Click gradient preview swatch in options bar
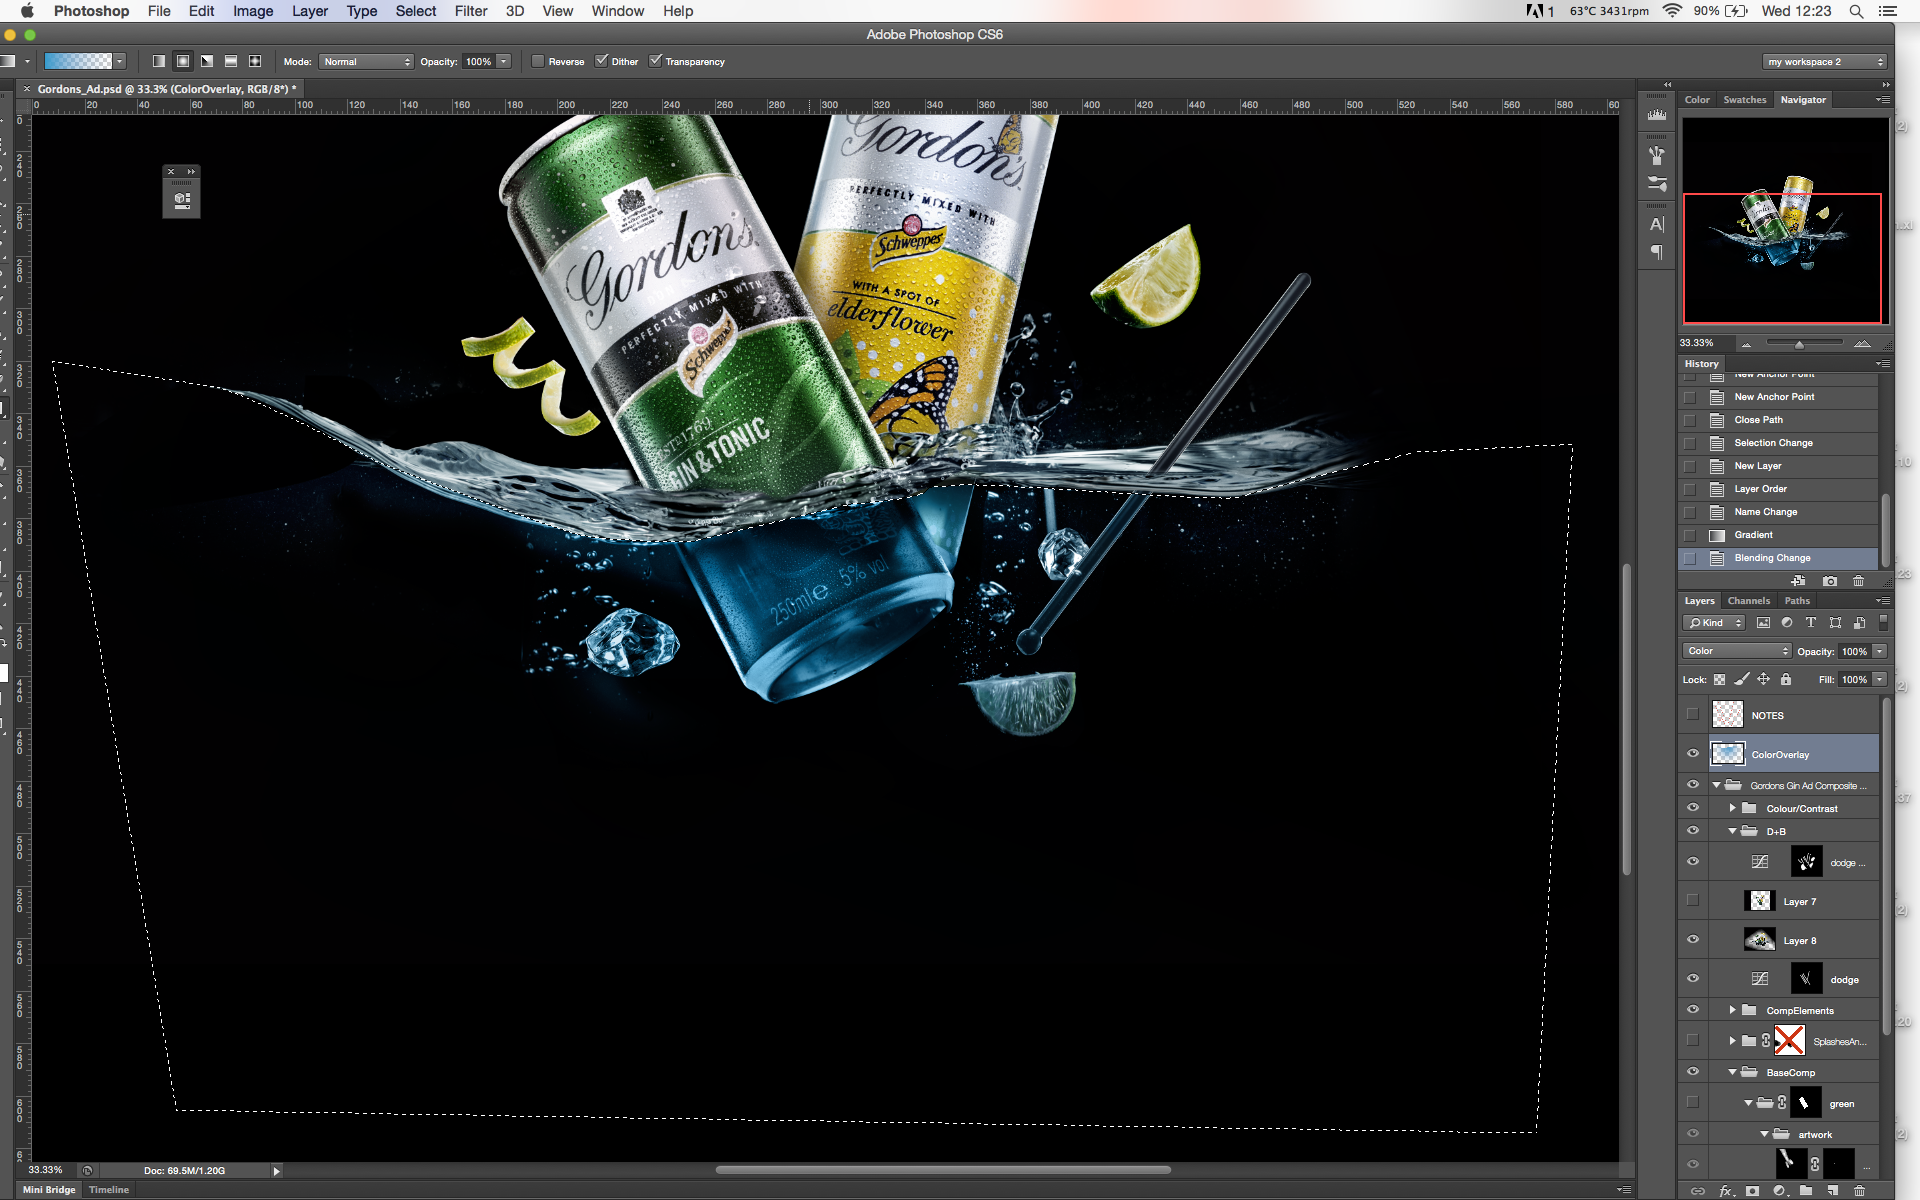Viewport: 1920px width, 1200px height. (x=78, y=61)
